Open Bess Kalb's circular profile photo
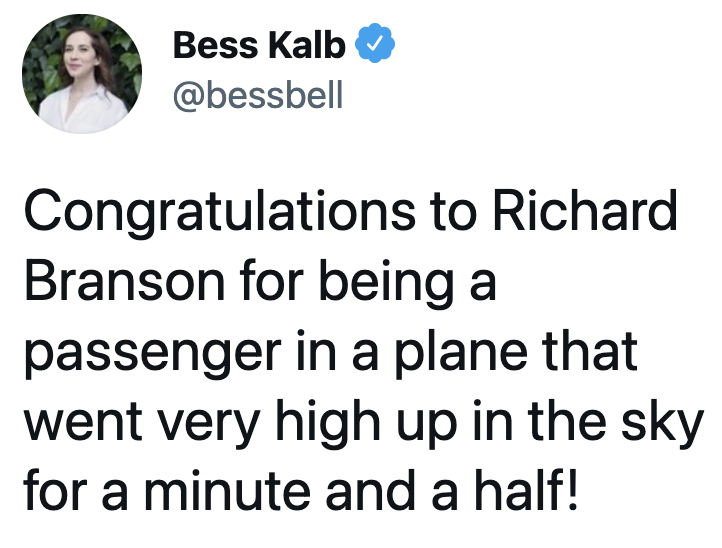722x548 pixels. click(x=82, y=74)
